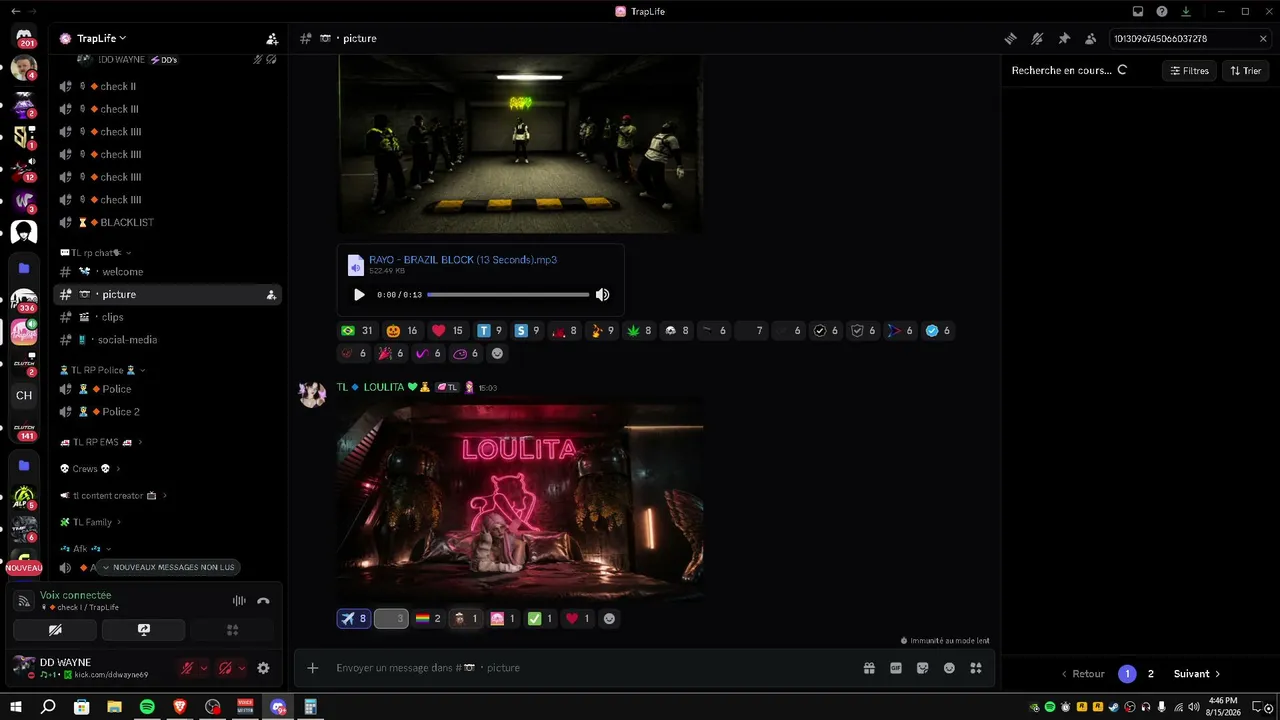Open the voice activities button
The height and width of the screenshot is (720, 1280).
coord(232,630)
